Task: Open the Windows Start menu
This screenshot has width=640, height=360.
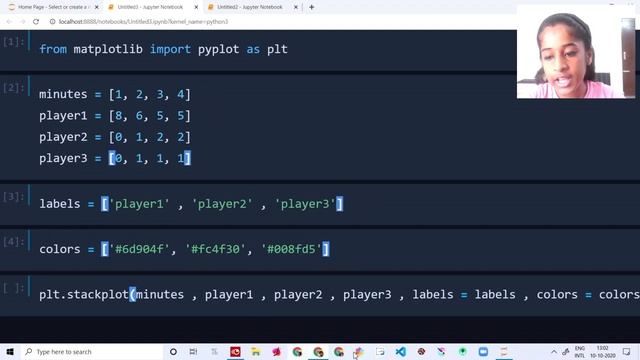Action: coord(10,351)
